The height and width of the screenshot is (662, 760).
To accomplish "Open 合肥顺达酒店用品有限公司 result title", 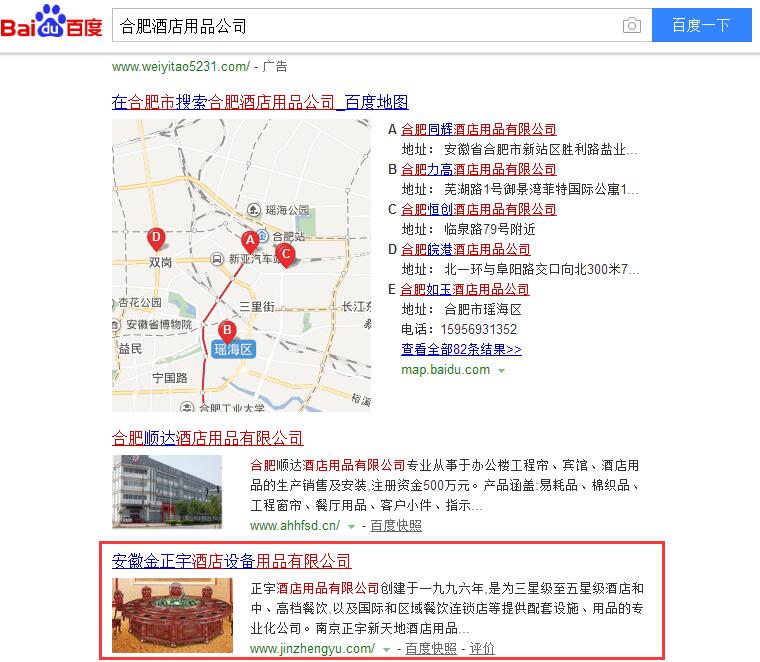I will click(207, 438).
